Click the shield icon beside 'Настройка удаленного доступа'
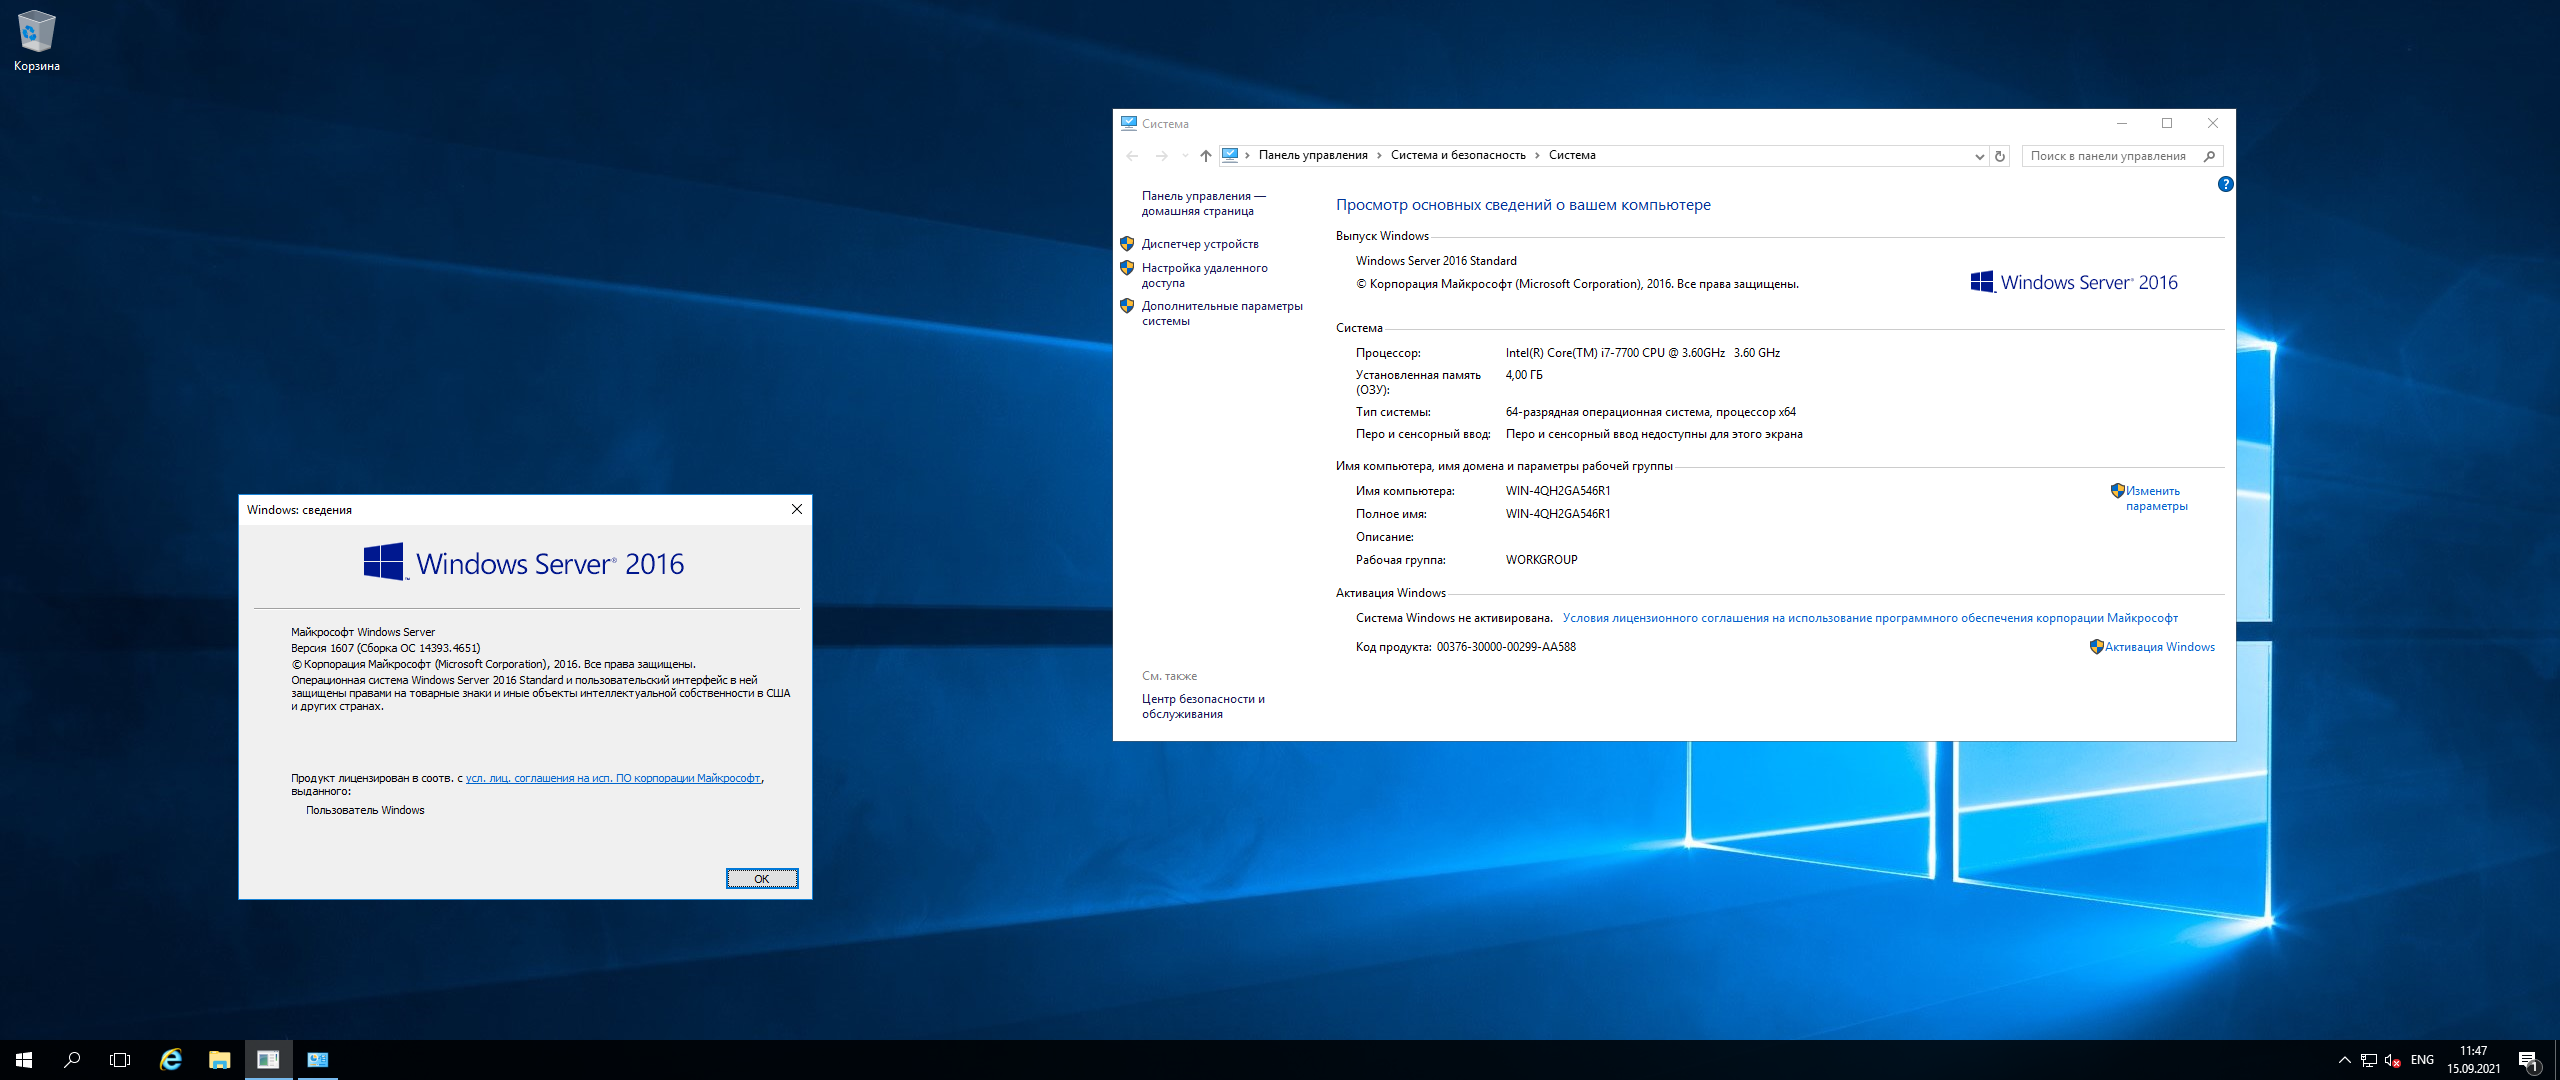This screenshot has width=2560, height=1080. click(x=1127, y=268)
